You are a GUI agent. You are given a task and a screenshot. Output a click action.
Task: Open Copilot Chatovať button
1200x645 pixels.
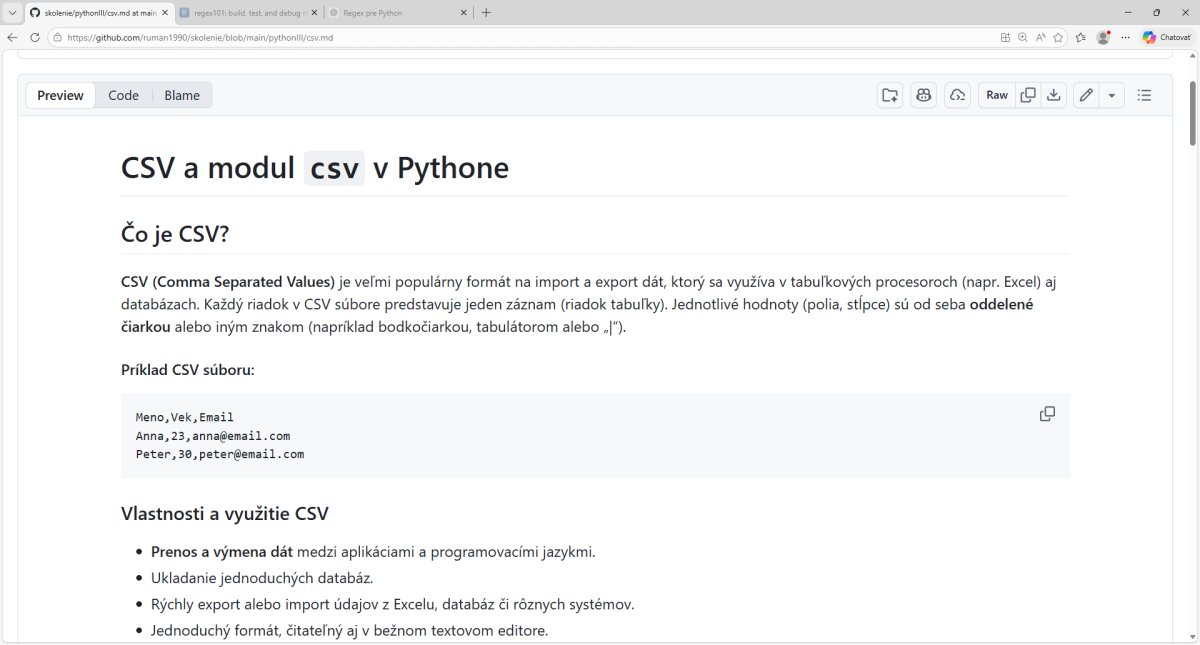[x=1167, y=37]
